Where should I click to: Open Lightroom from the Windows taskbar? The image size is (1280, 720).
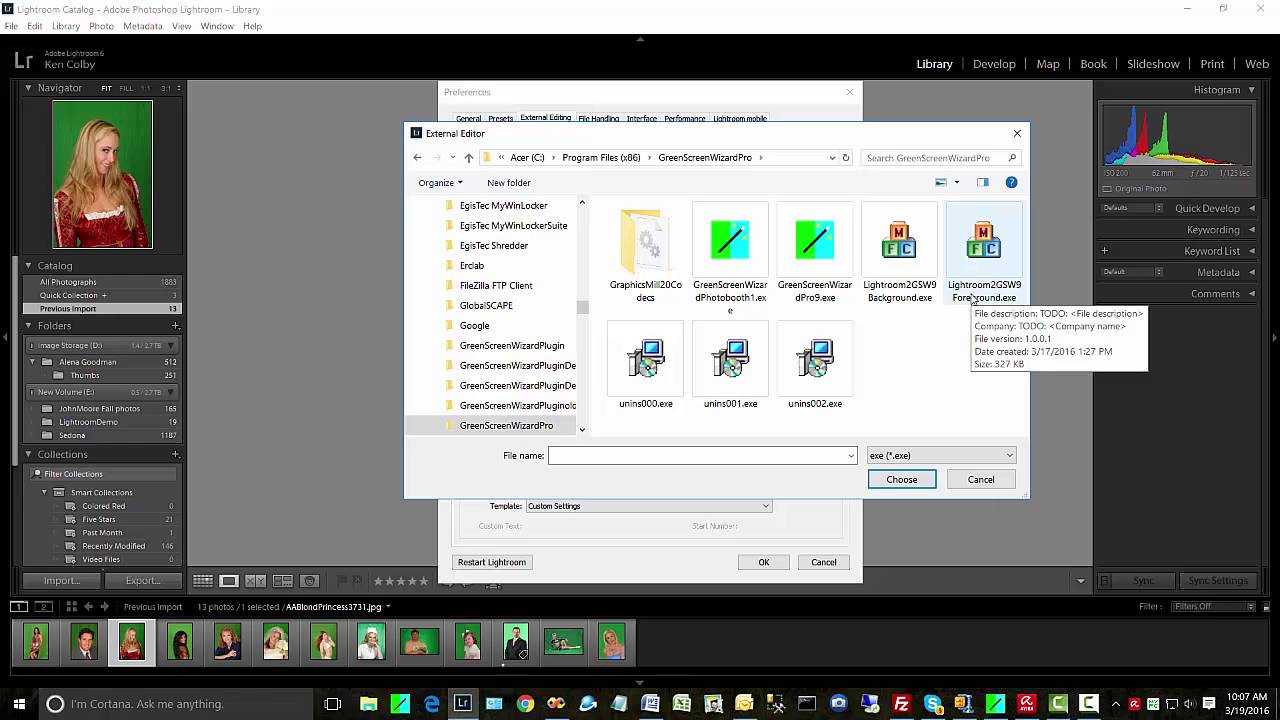(x=463, y=703)
